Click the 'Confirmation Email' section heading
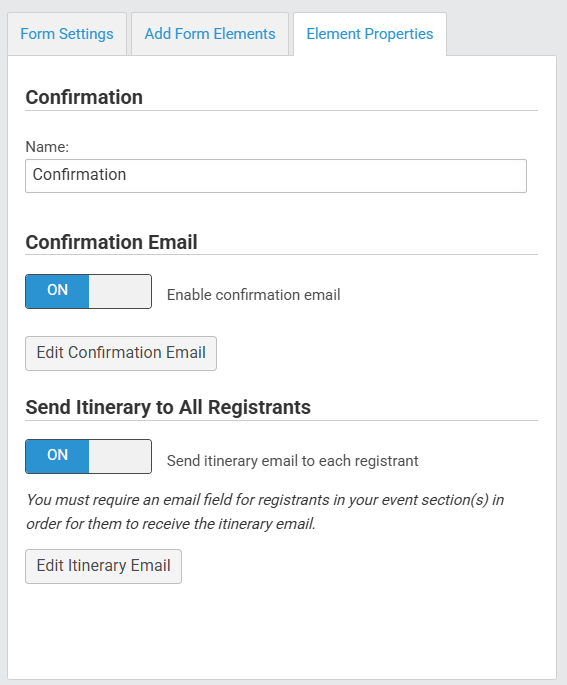Screen dimensions: 567x685 [111, 242]
